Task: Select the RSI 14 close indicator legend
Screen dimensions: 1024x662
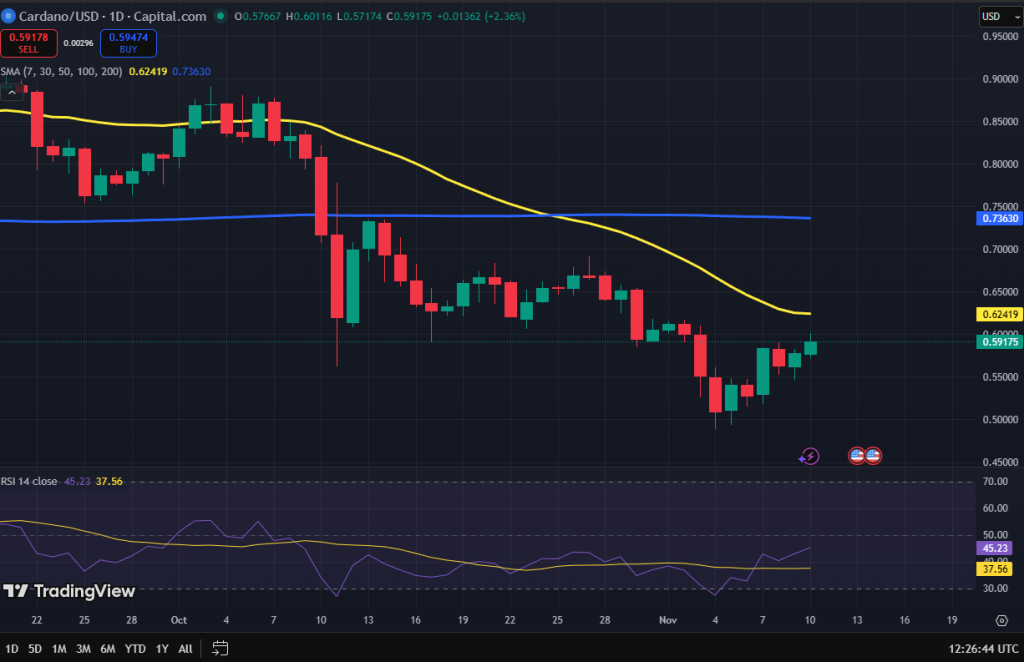Action: 30,481
